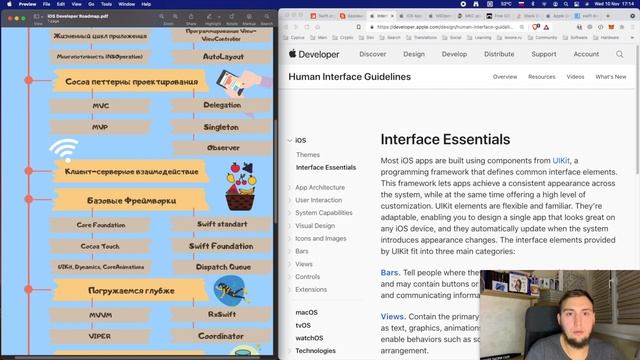The image size is (640, 360).
Task: Click the Account link on Apple Developer
Action: click(x=586, y=54)
